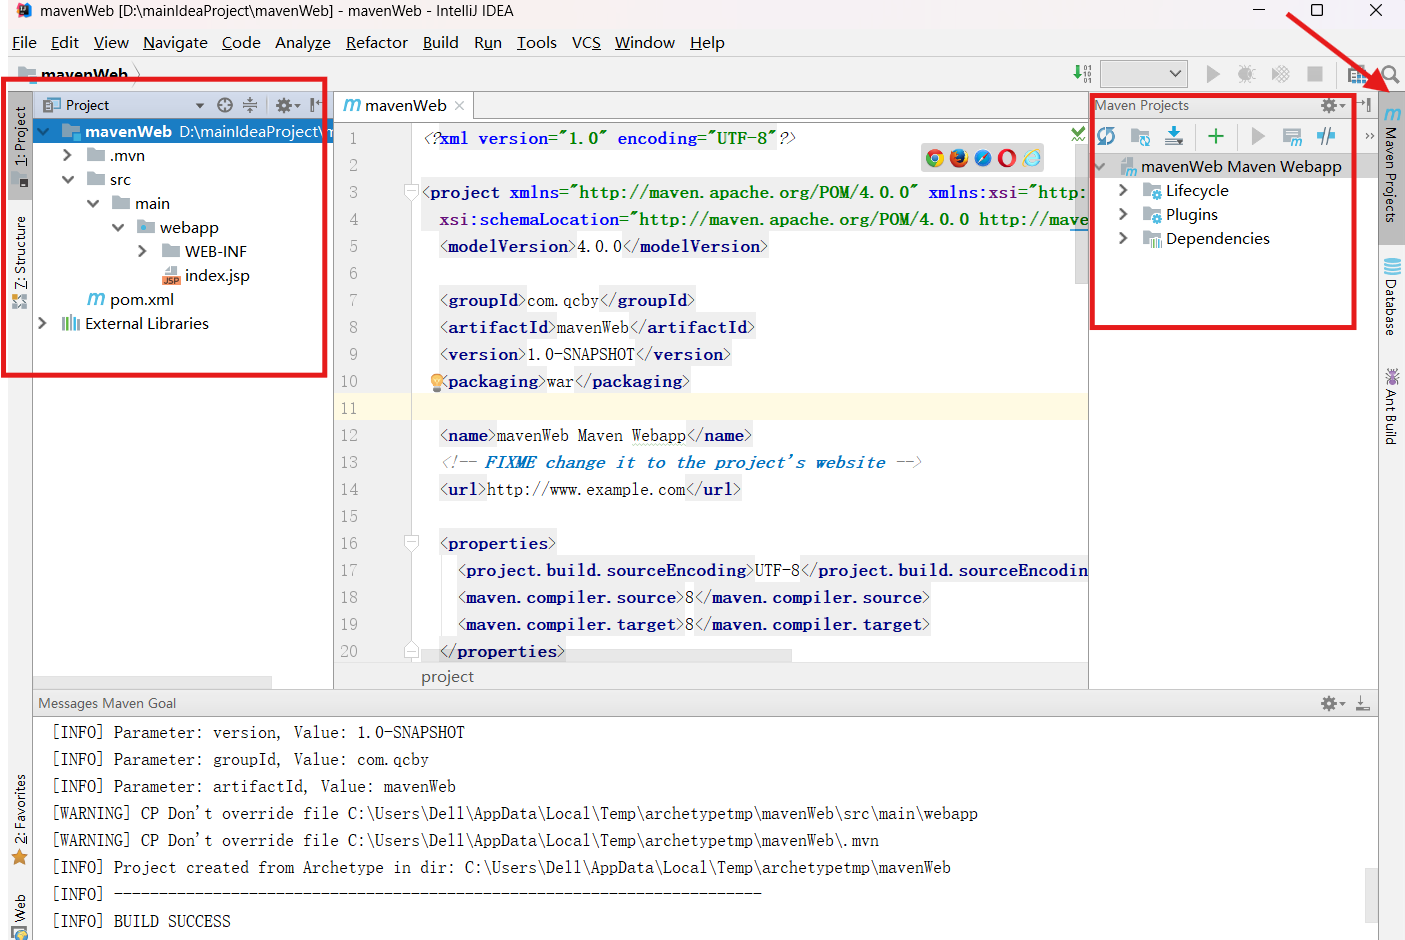Open page in Safari browser icon
The width and height of the screenshot is (1405, 940).
tap(983, 158)
